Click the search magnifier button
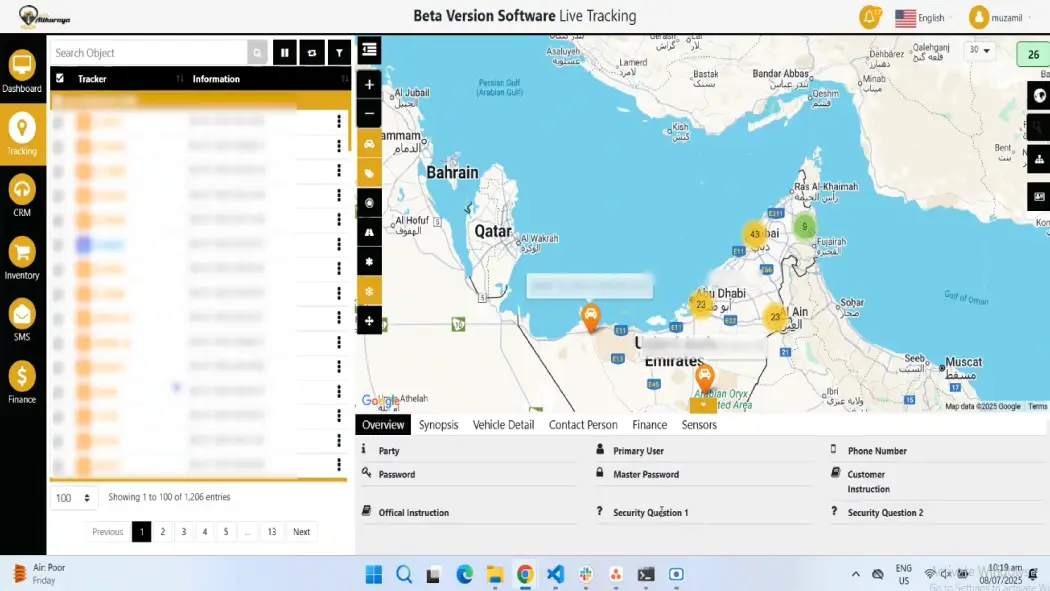The image size is (1050, 591). (x=257, y=53)
